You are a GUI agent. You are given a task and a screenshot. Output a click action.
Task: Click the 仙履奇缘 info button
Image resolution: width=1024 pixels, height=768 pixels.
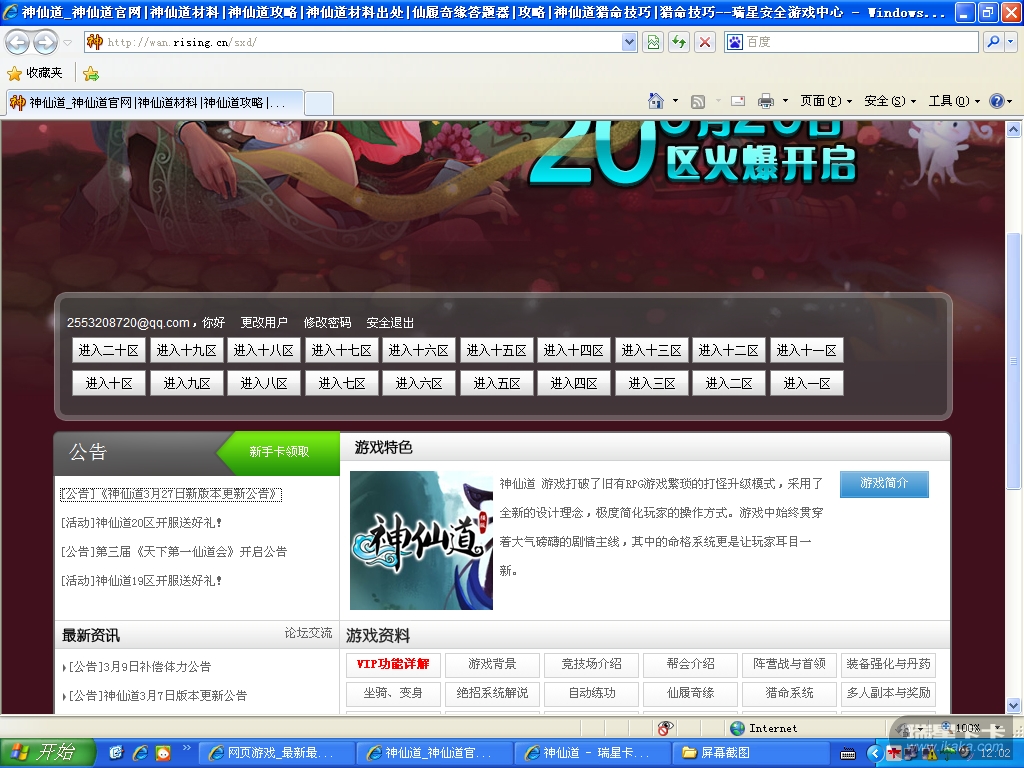(x=690, y=694)
